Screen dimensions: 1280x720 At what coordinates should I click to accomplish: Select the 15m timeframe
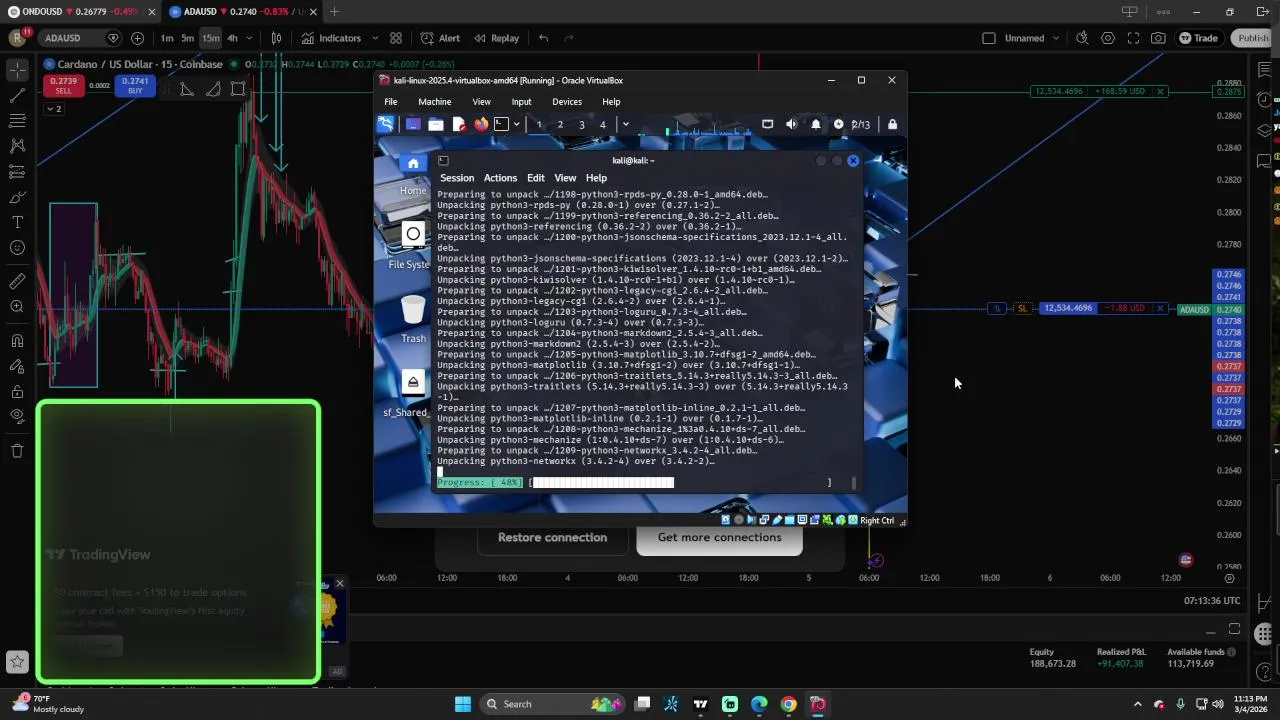[x=211, y=38]
